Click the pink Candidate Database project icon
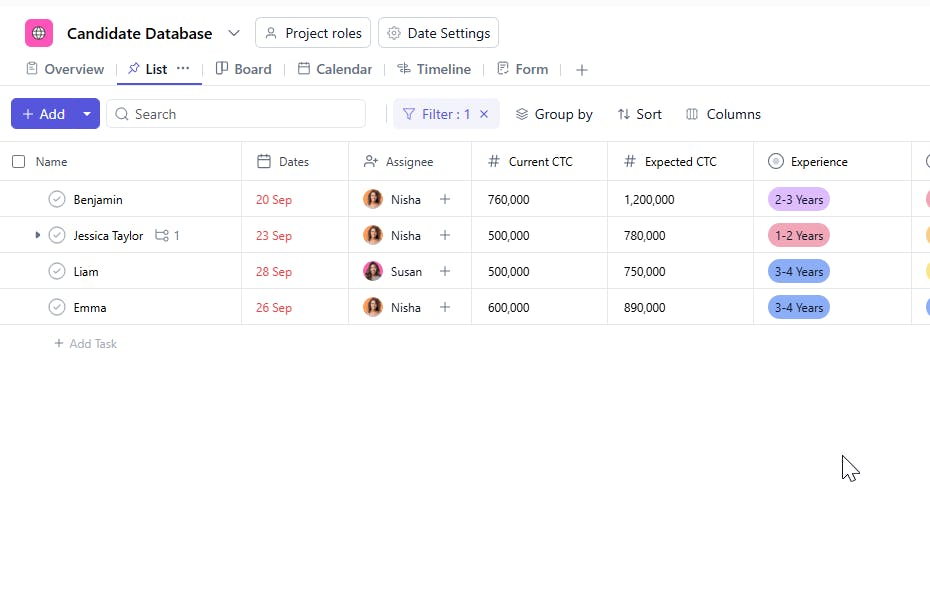Viewport: 930px width, 600px height. tap(39, 33)
